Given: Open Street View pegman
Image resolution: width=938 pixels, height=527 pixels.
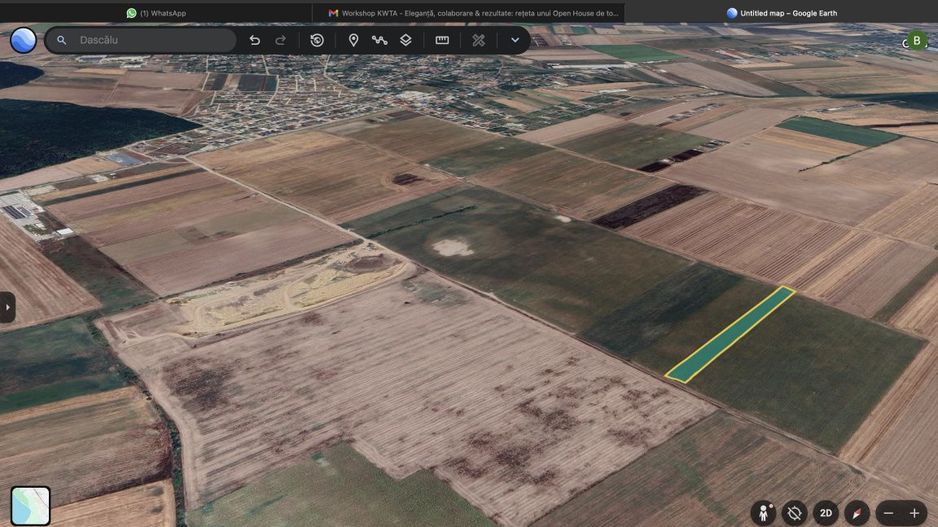Looking at the screenshot, I should (x=763, y=513).
